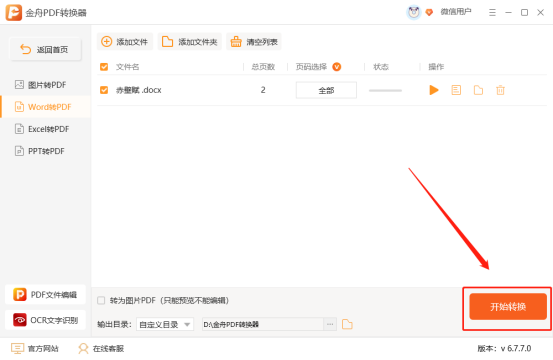Click 添加文件夹 to add a folder
553x360 pixels.
click(189, 42)
